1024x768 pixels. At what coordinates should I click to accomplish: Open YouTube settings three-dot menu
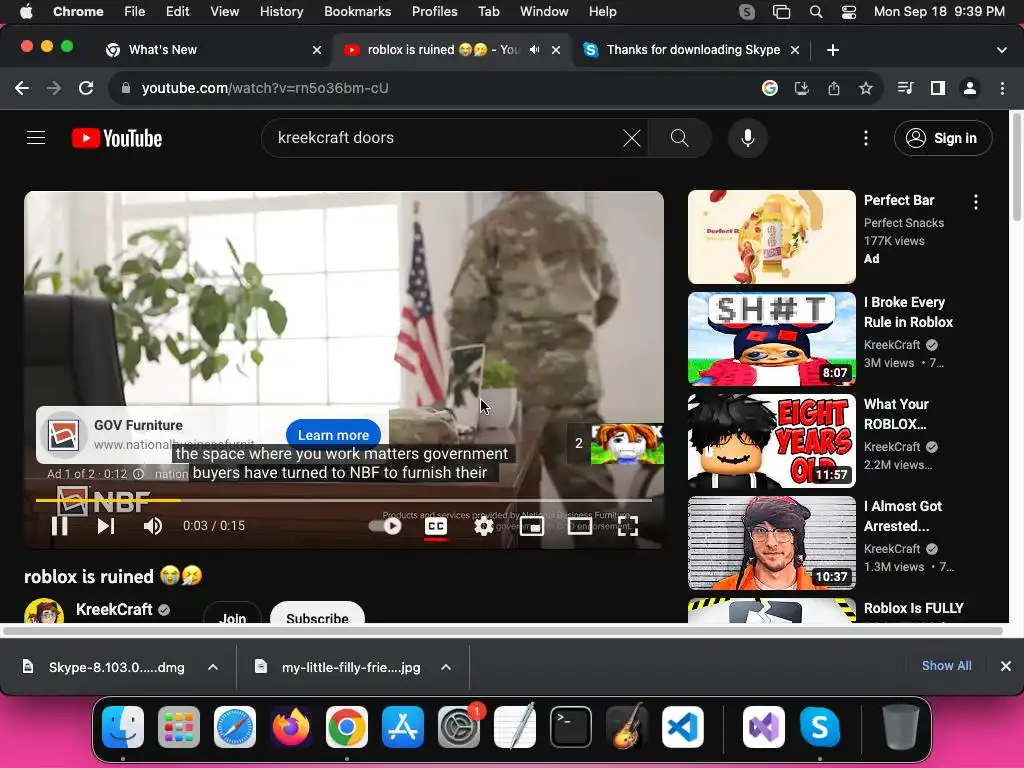[x=866, y=138]
